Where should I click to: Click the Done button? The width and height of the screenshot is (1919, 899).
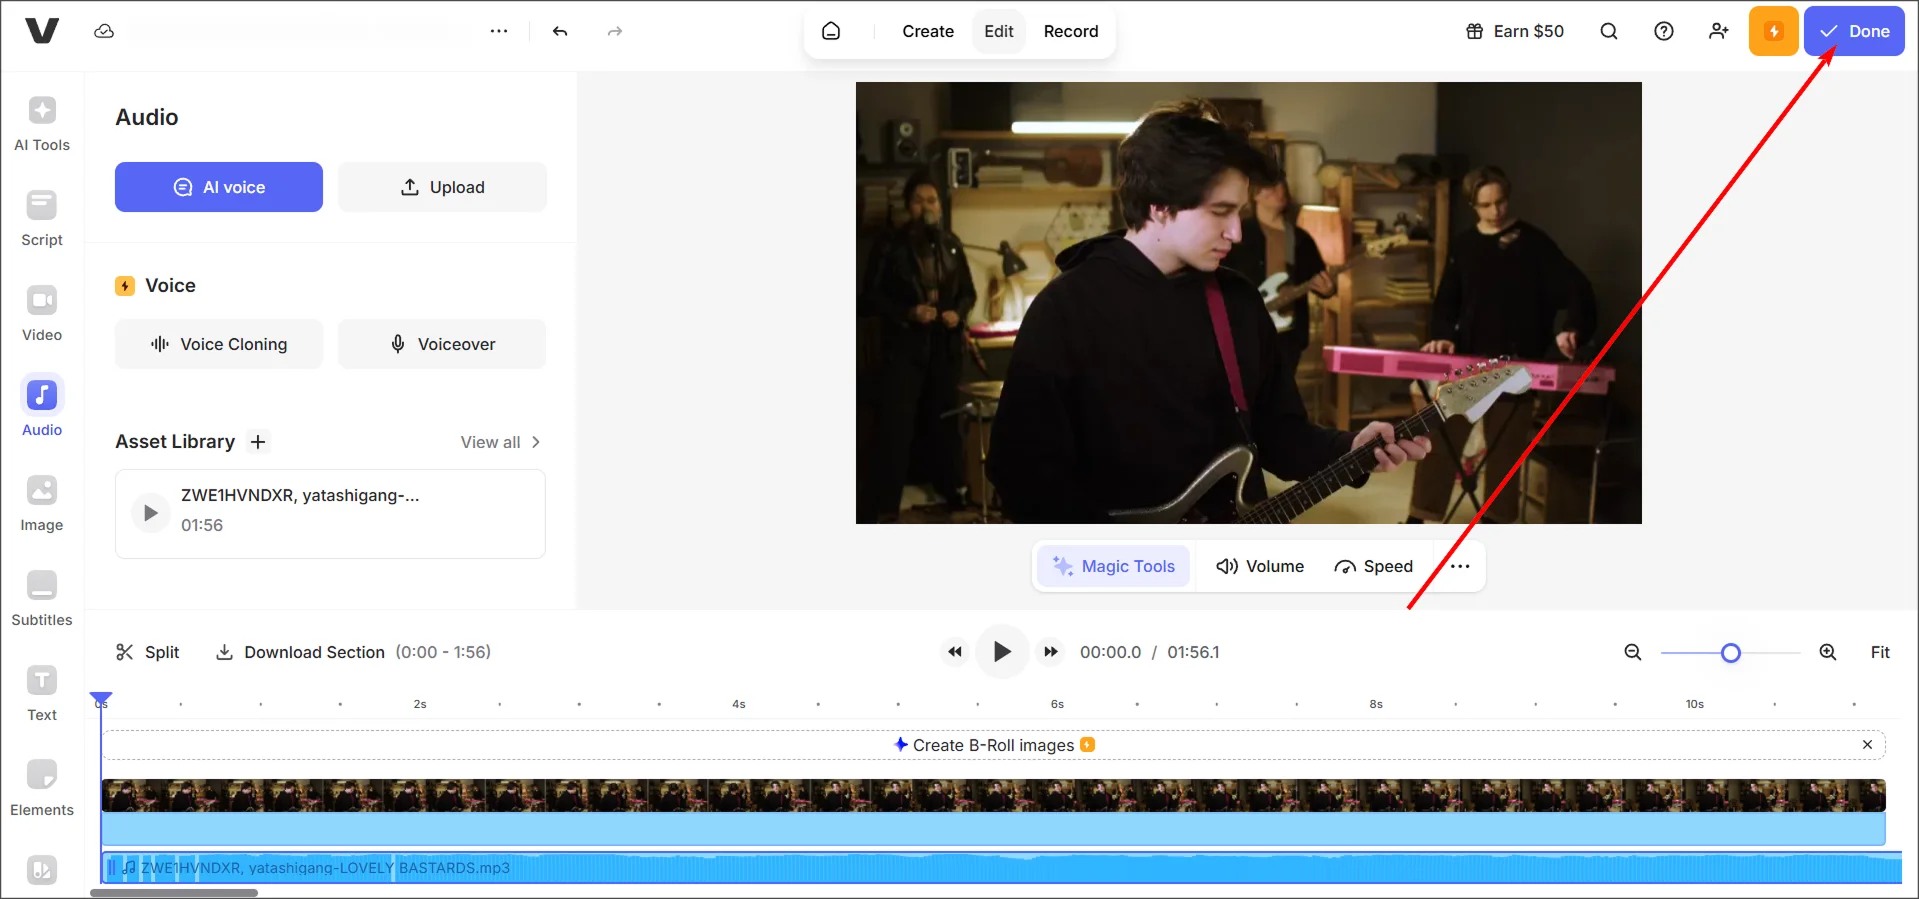click(1854, 32)
